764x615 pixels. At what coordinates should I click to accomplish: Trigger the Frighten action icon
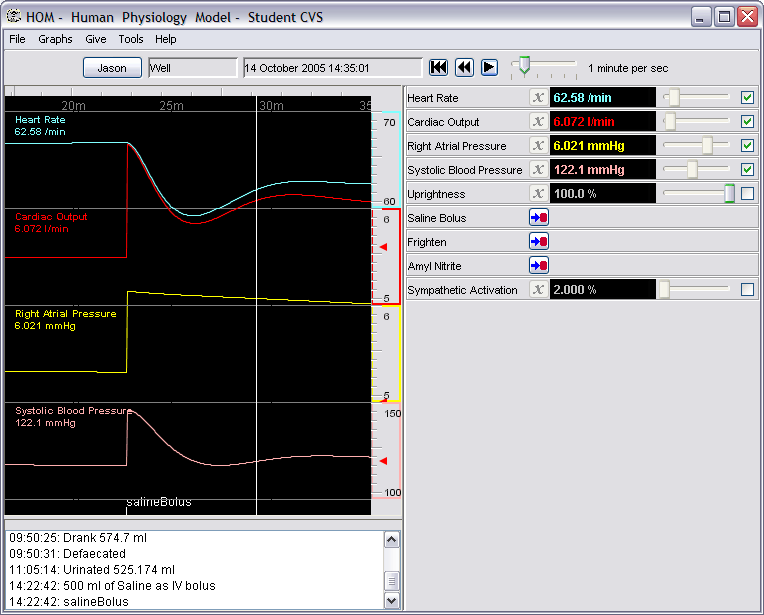pos(539,242)
